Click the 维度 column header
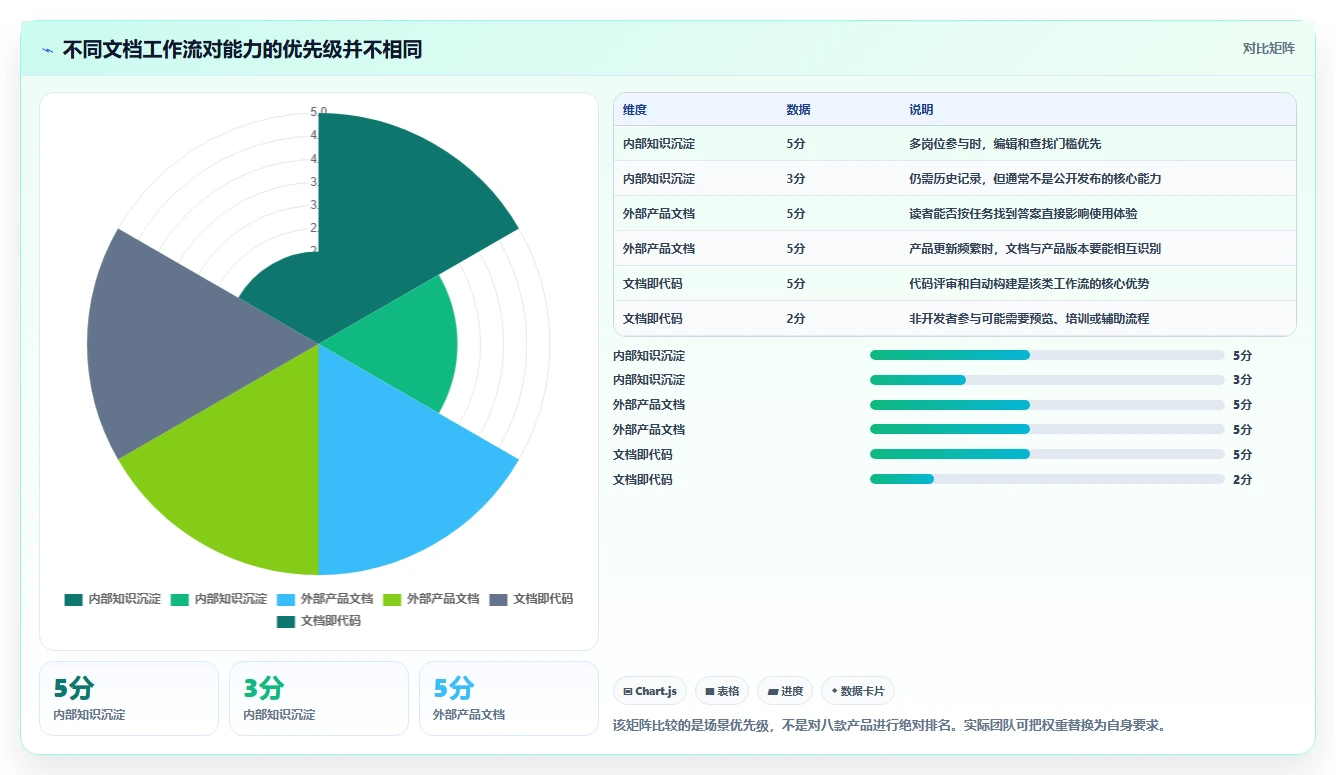Image resolution: width=1336 pixels, height=775 pixels. click(x=635, y=110)
